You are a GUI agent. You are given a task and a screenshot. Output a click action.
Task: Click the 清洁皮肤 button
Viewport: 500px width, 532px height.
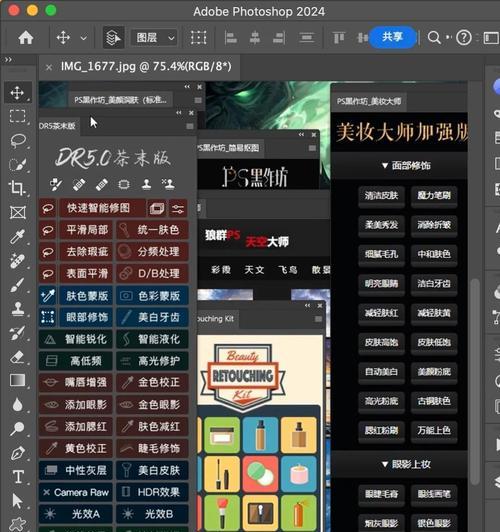tap(381, 196)
